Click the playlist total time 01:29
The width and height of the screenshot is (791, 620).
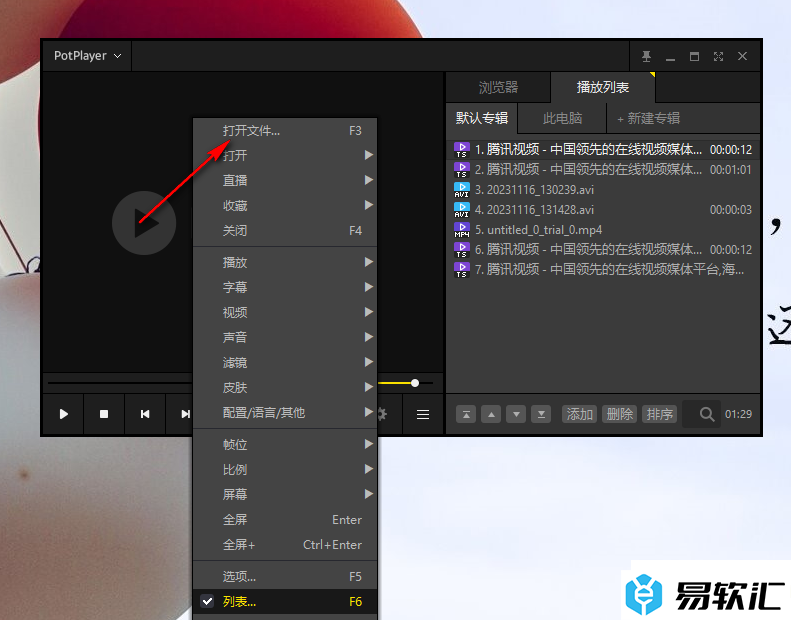point(738,414)
